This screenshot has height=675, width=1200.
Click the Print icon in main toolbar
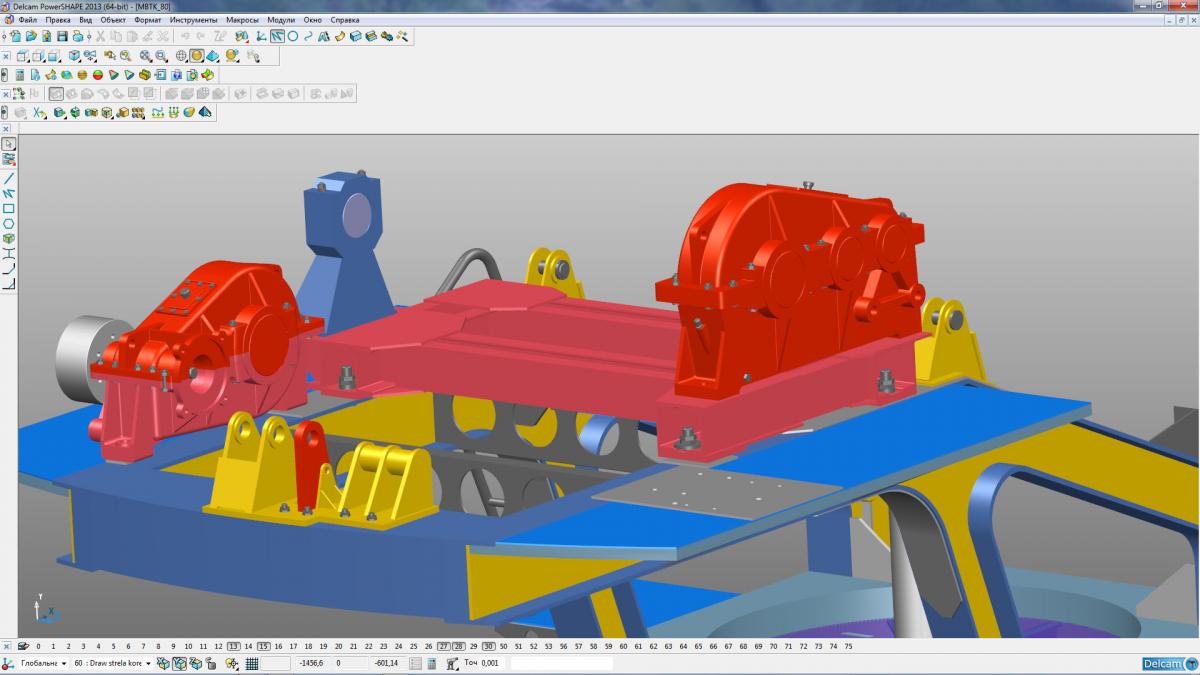(78, 35)
